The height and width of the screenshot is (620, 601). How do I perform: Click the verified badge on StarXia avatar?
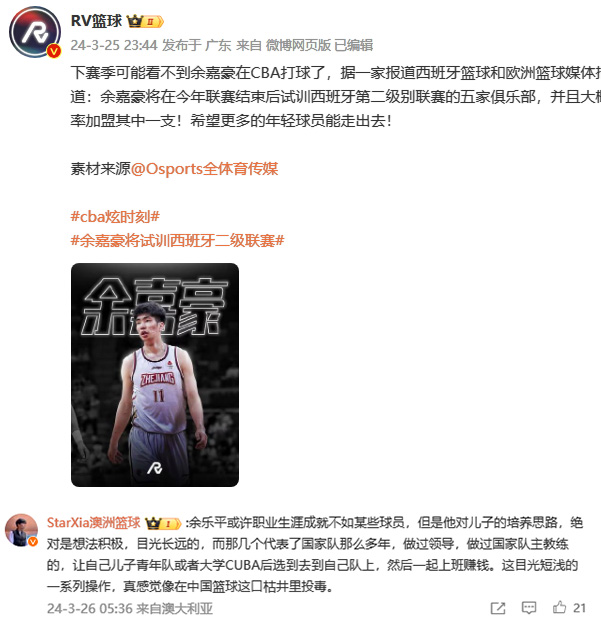33,542
